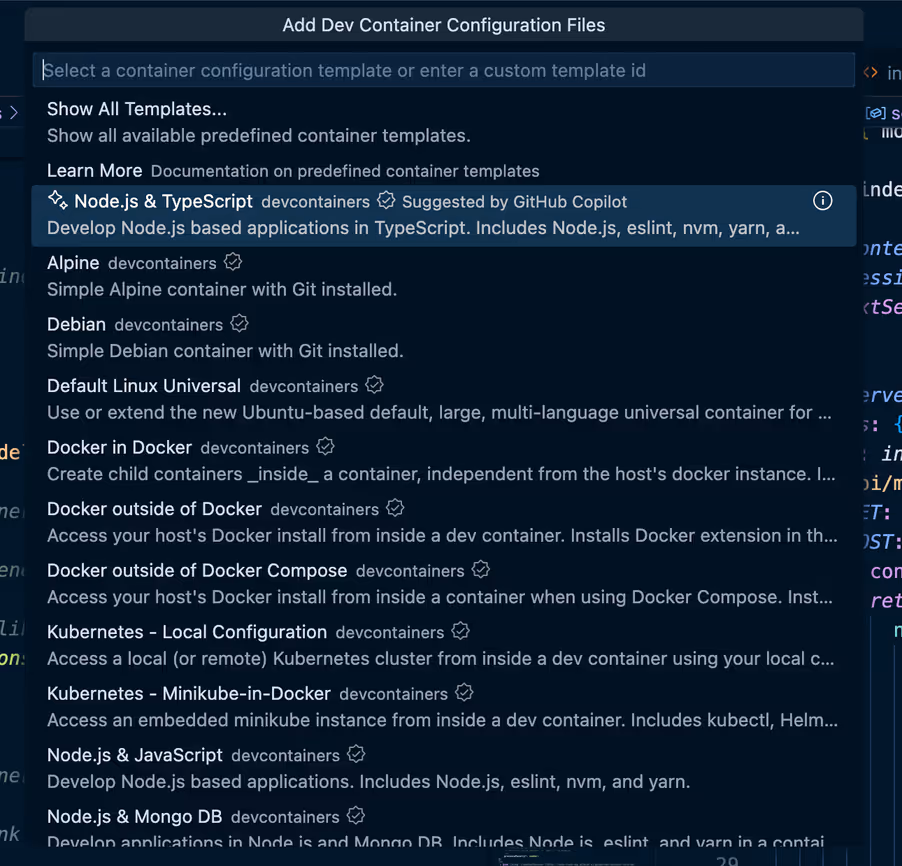This screenshot has height=866, width=902.
Task: Open info icon for Node.js & TypeScript
Action: [822, 201]
